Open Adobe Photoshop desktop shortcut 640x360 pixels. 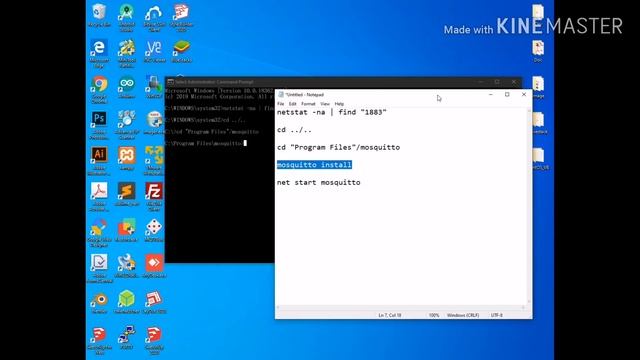(x=99, y=125)
